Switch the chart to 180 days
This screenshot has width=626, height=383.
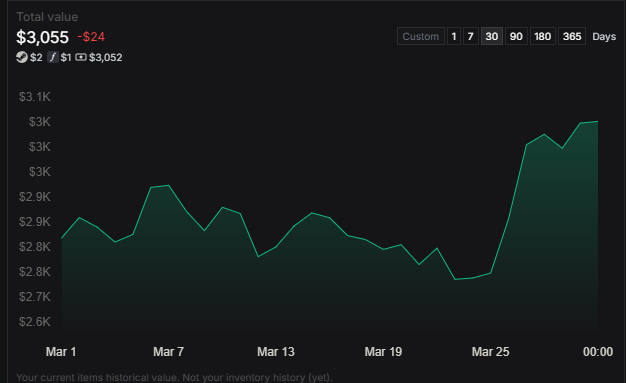pos(543,36)
